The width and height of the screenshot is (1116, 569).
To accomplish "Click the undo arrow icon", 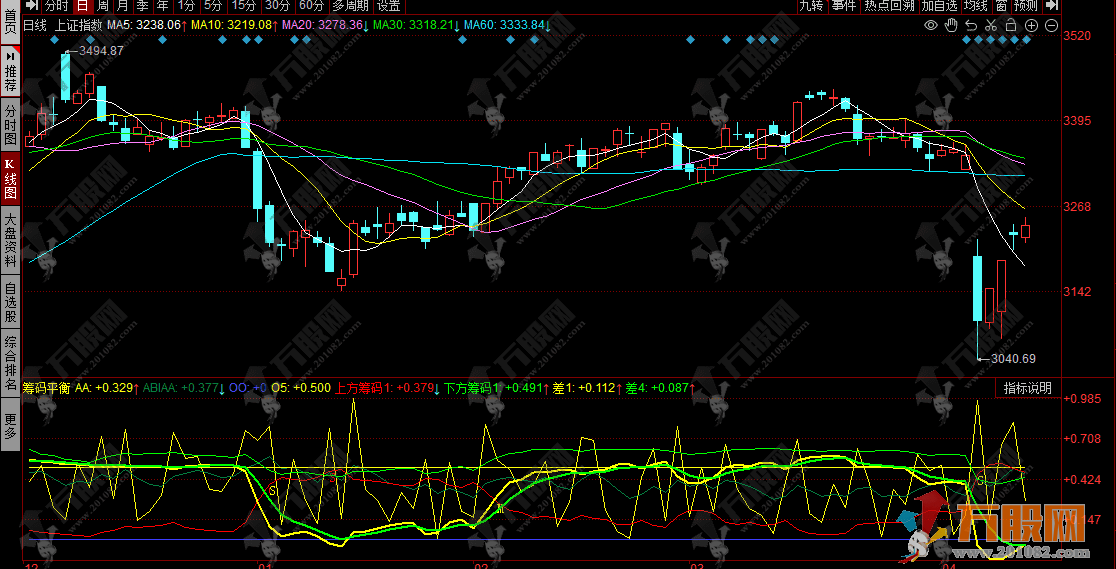I will pos(970,25).
